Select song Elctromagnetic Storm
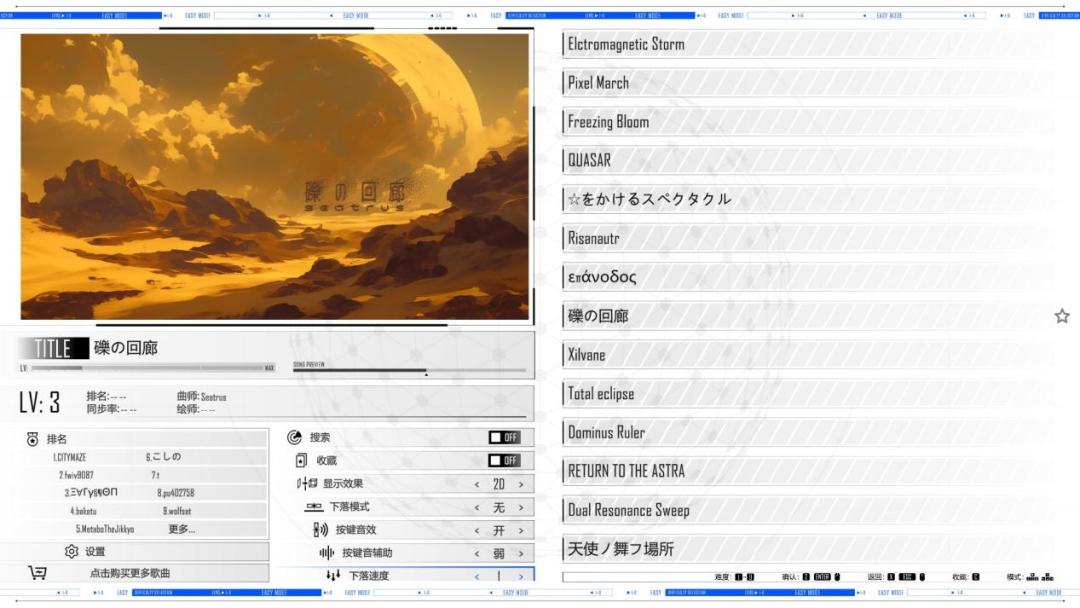Viewport: 1080px width, 608px height. [x=807, y=44]
